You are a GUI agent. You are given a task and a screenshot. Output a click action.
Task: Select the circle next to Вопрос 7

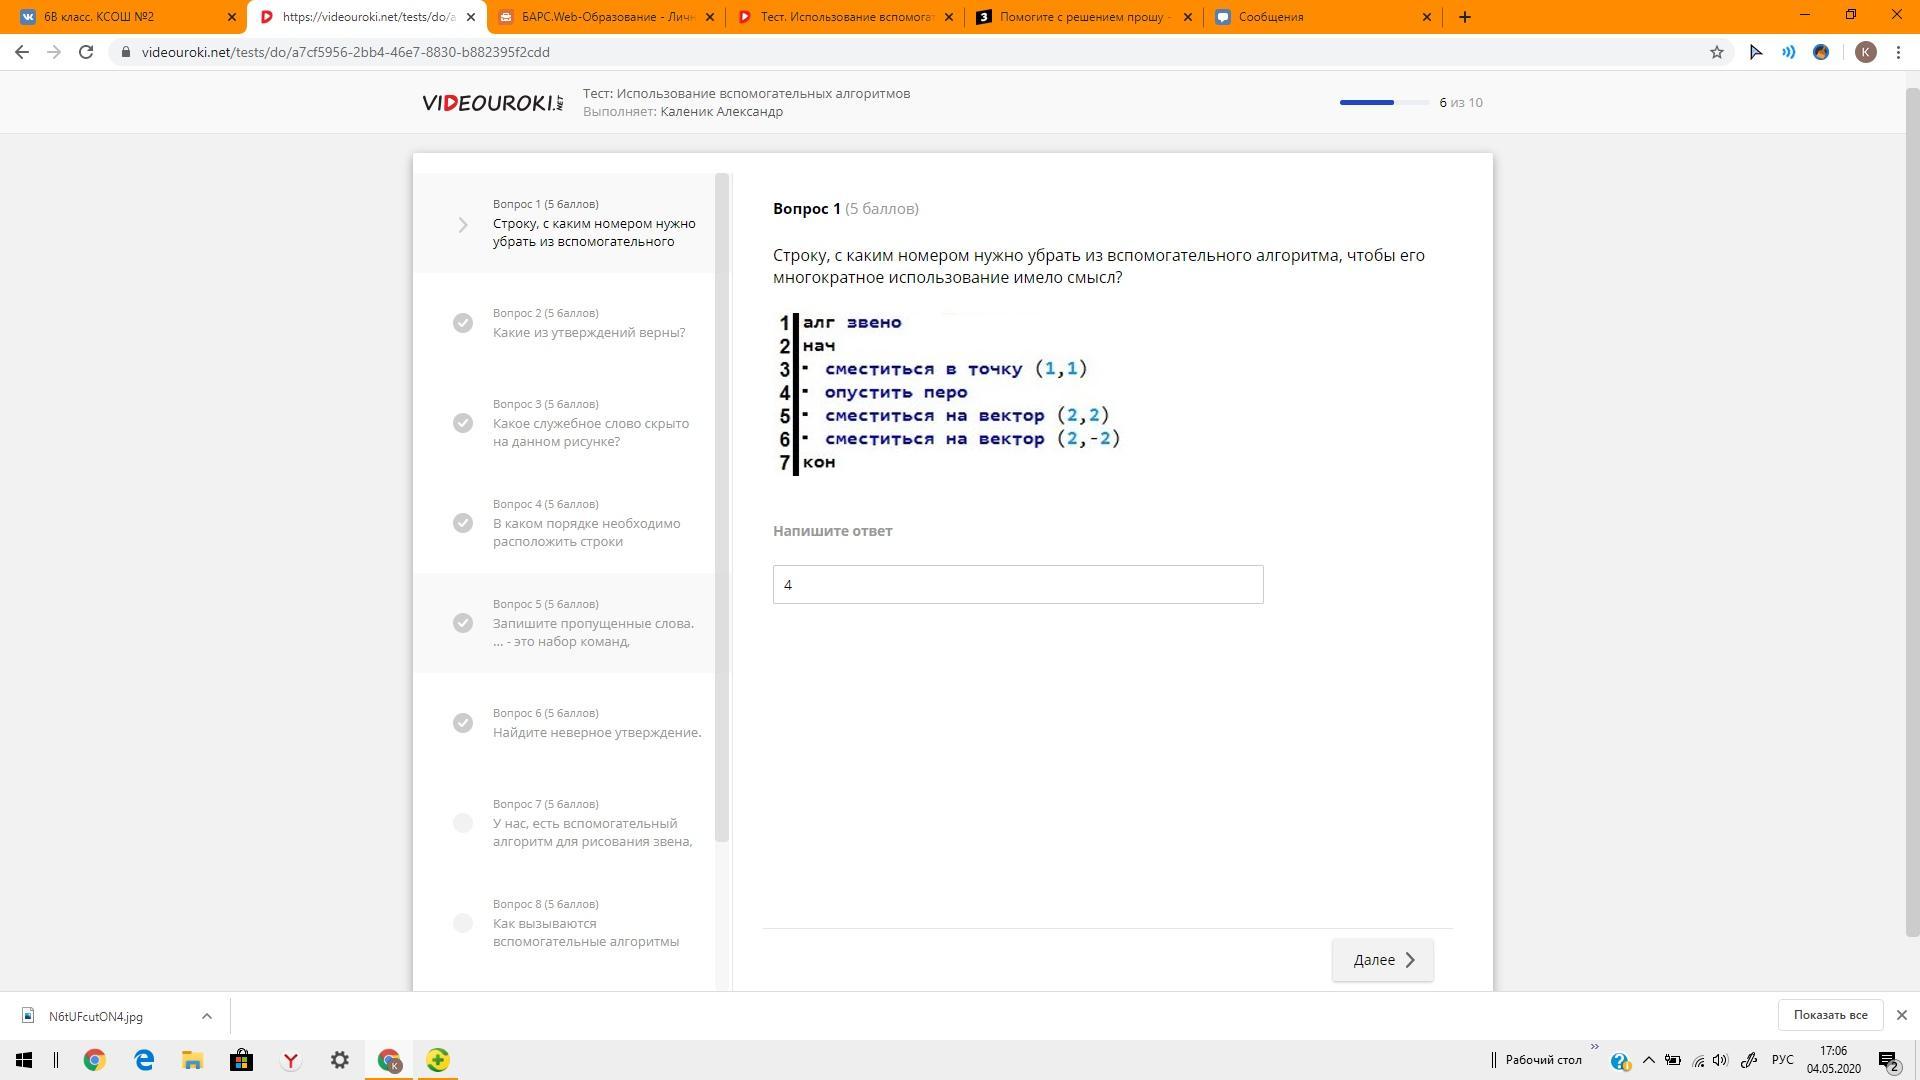click(x=462, y=823)
